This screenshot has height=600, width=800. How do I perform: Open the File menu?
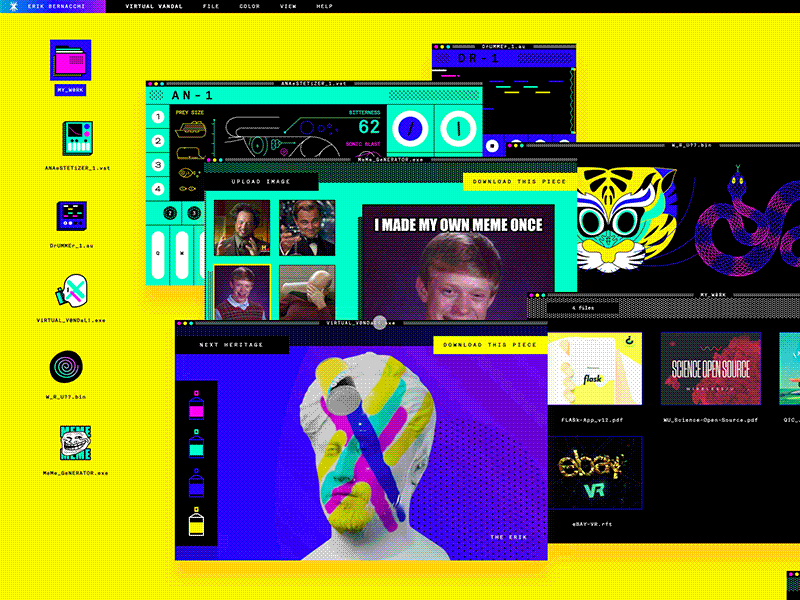click(211, 6)
